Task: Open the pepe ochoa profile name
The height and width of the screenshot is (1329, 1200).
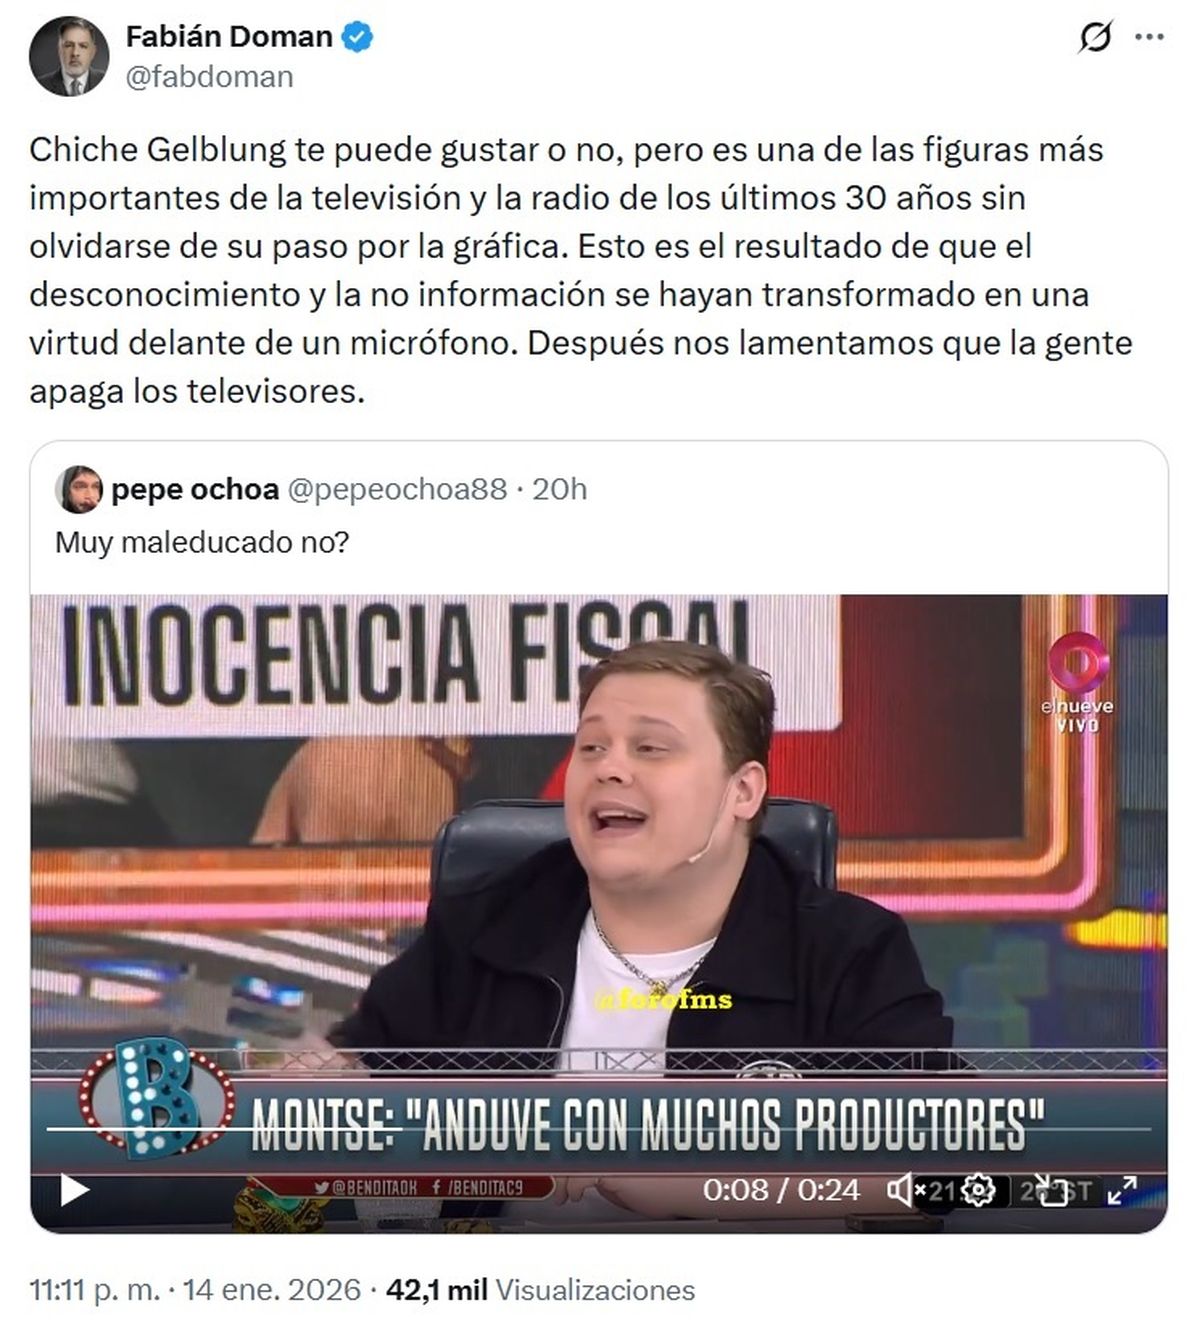Action: pos(195,489)
